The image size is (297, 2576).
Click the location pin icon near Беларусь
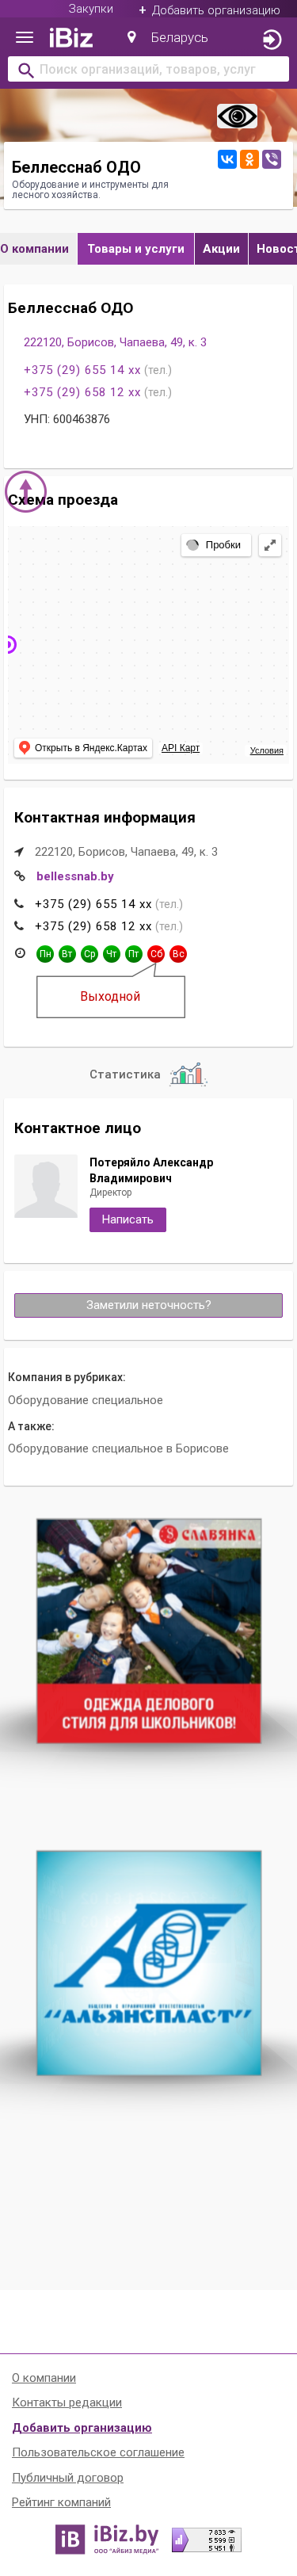[x=131, y=38]
